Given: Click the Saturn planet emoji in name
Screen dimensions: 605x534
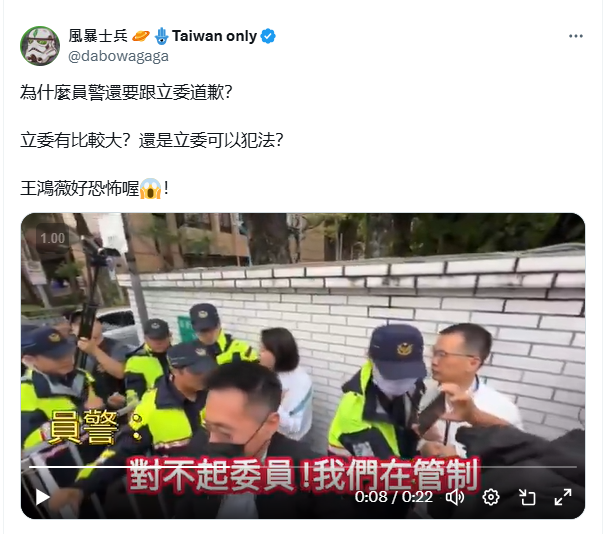Looking at the screenshot, I should click(x=140, y=36).
